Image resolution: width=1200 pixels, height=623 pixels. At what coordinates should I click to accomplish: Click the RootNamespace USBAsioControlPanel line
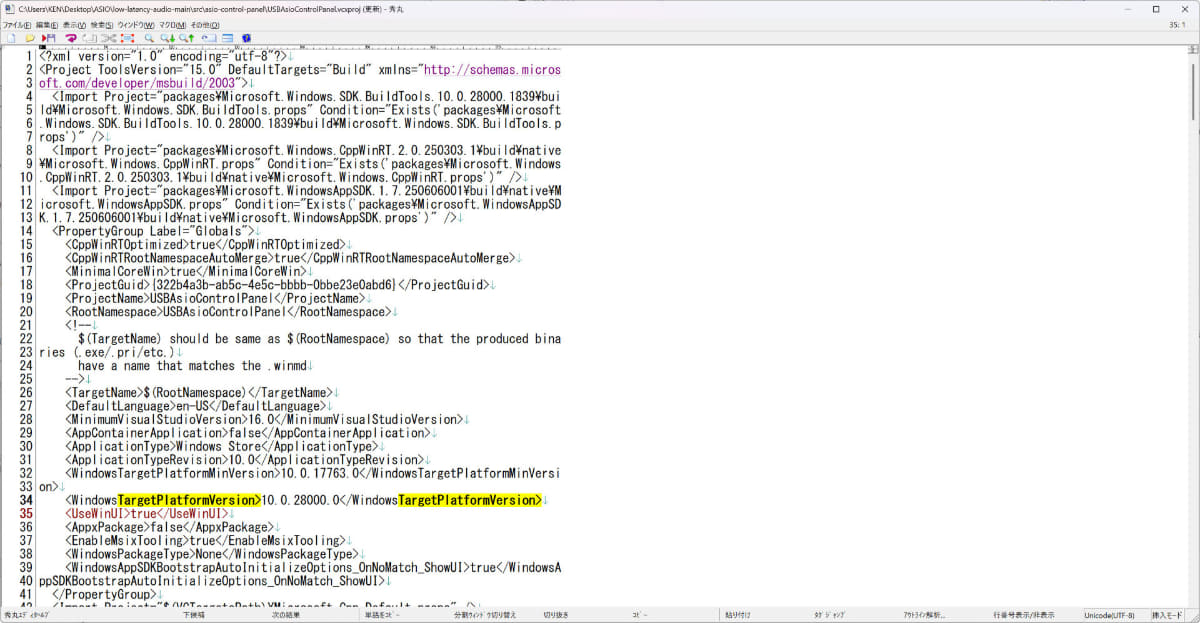(x=228, y=312)
